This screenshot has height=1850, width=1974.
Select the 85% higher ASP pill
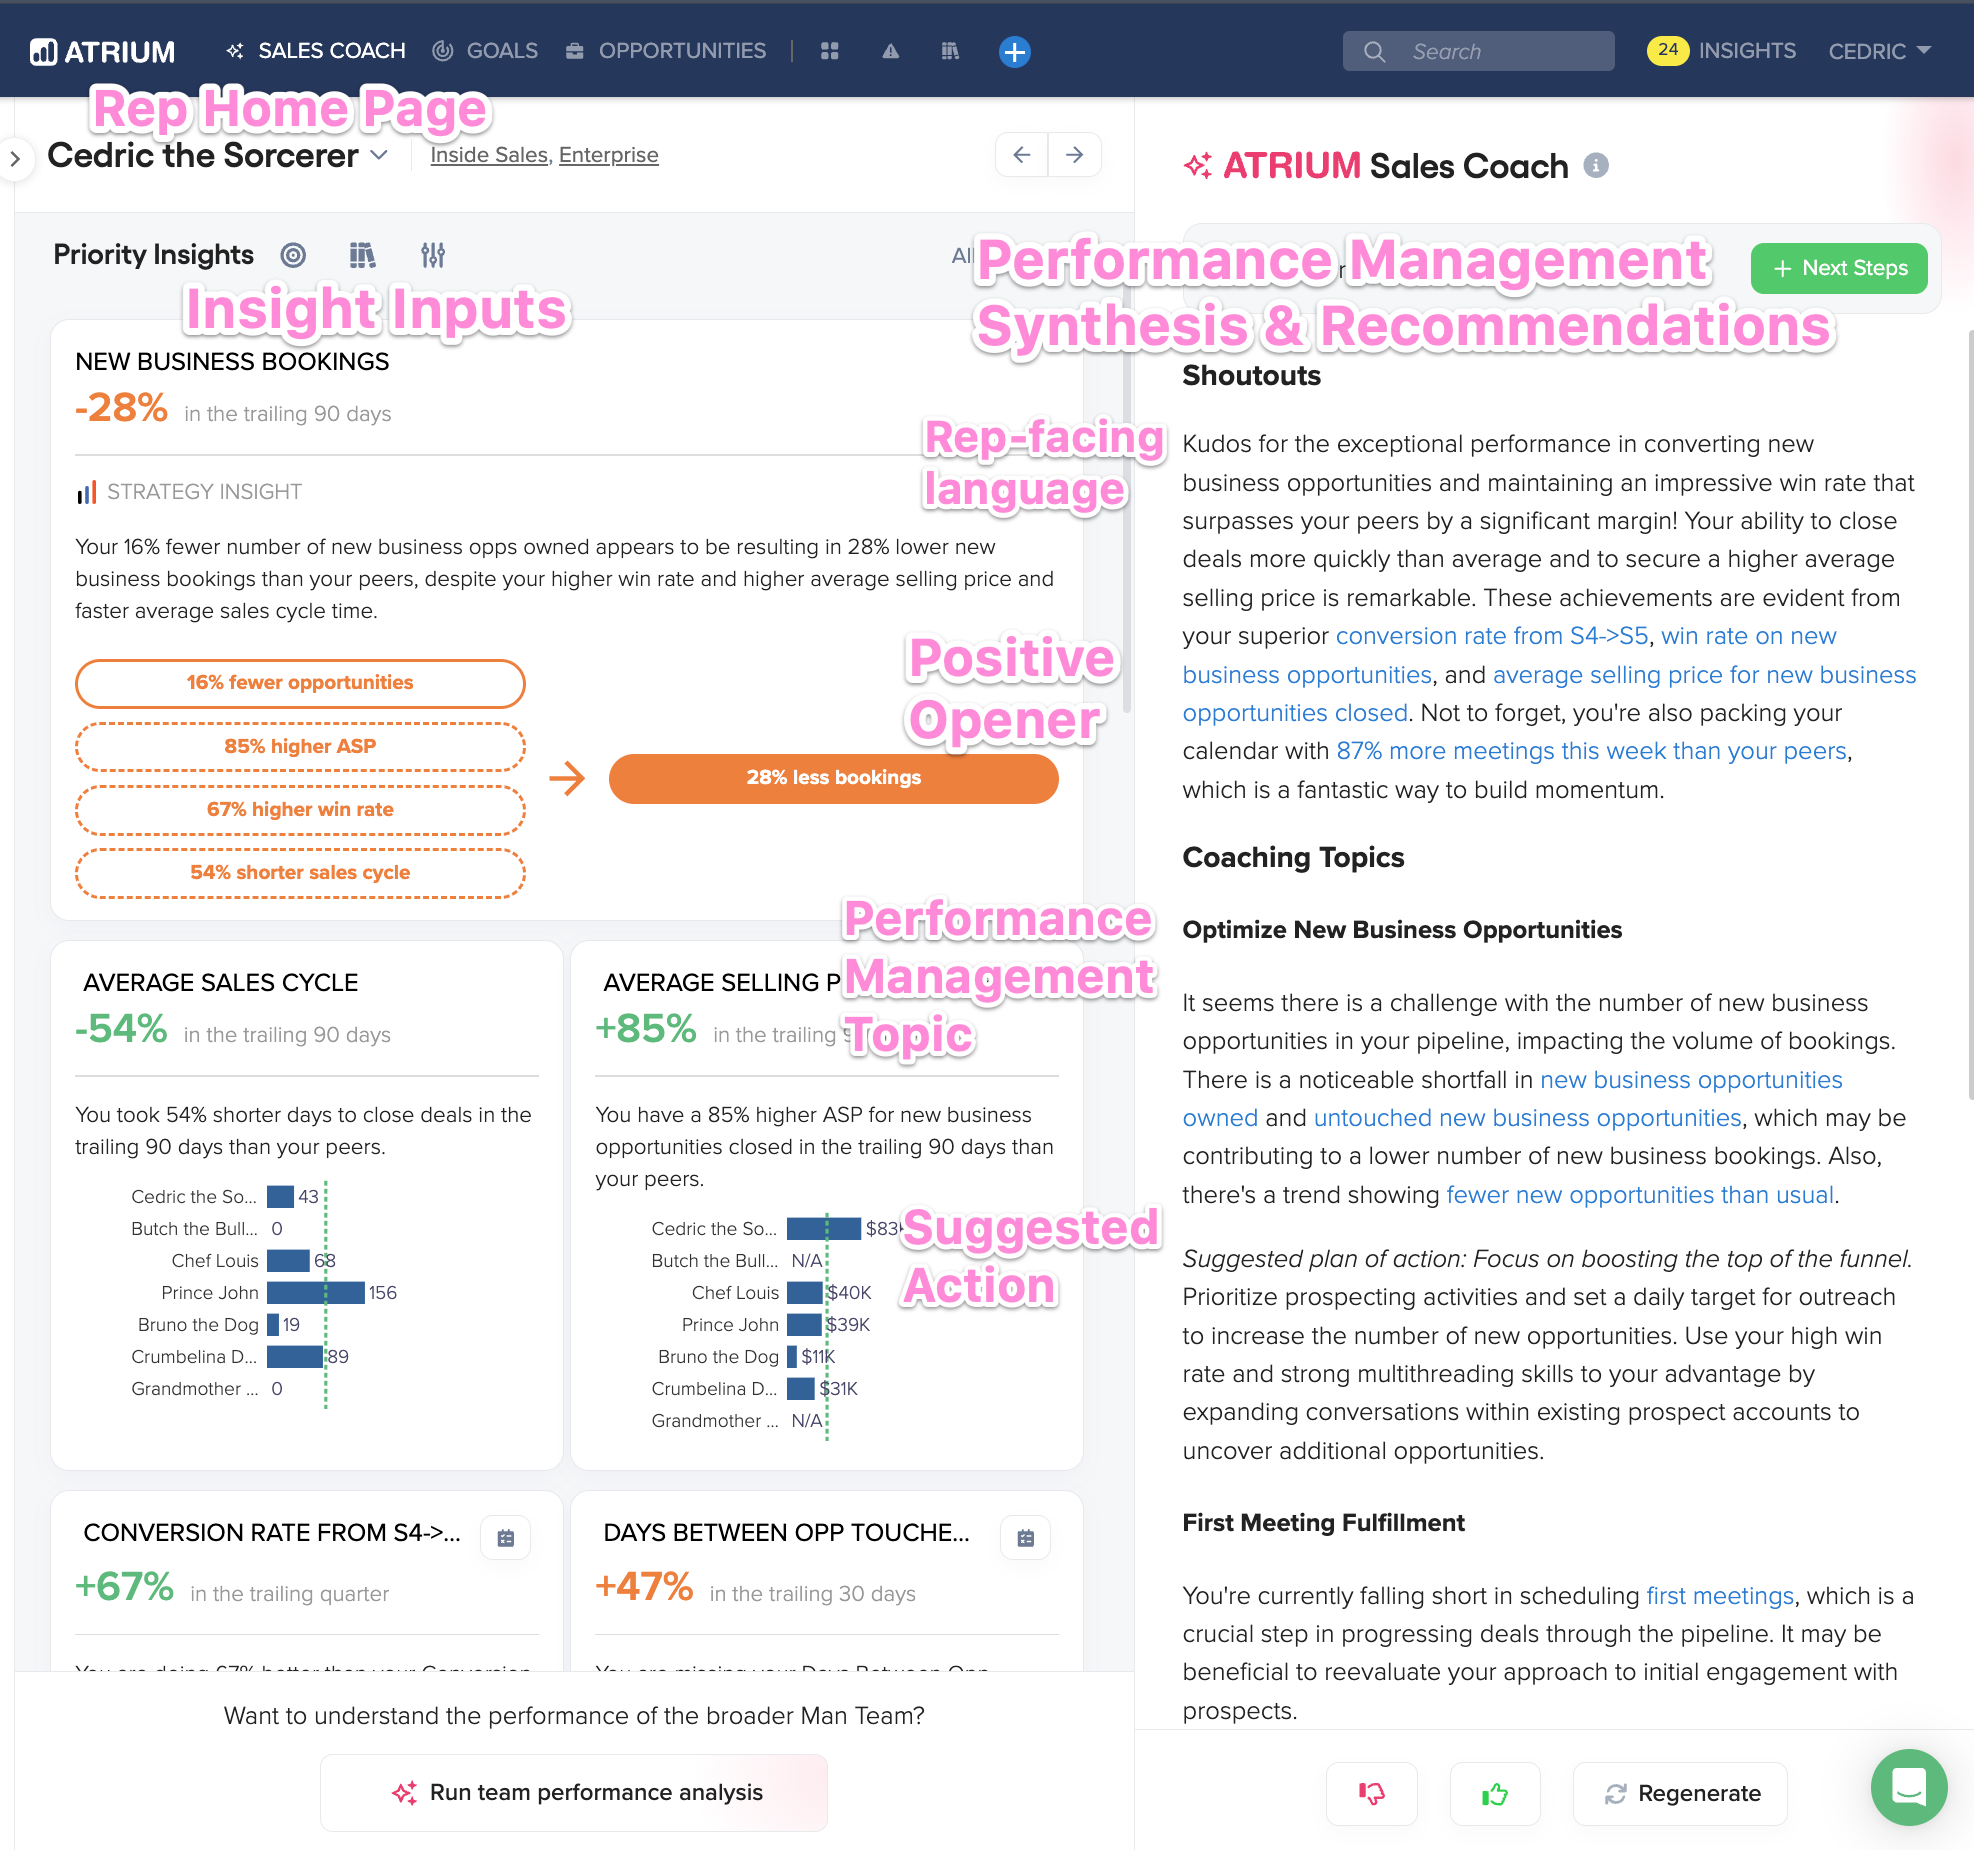(x=300, y=747)
